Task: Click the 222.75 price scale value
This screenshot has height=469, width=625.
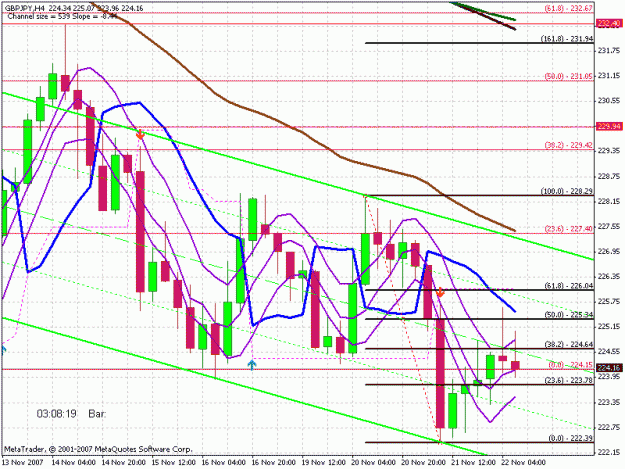Action: tap(609, 428)
